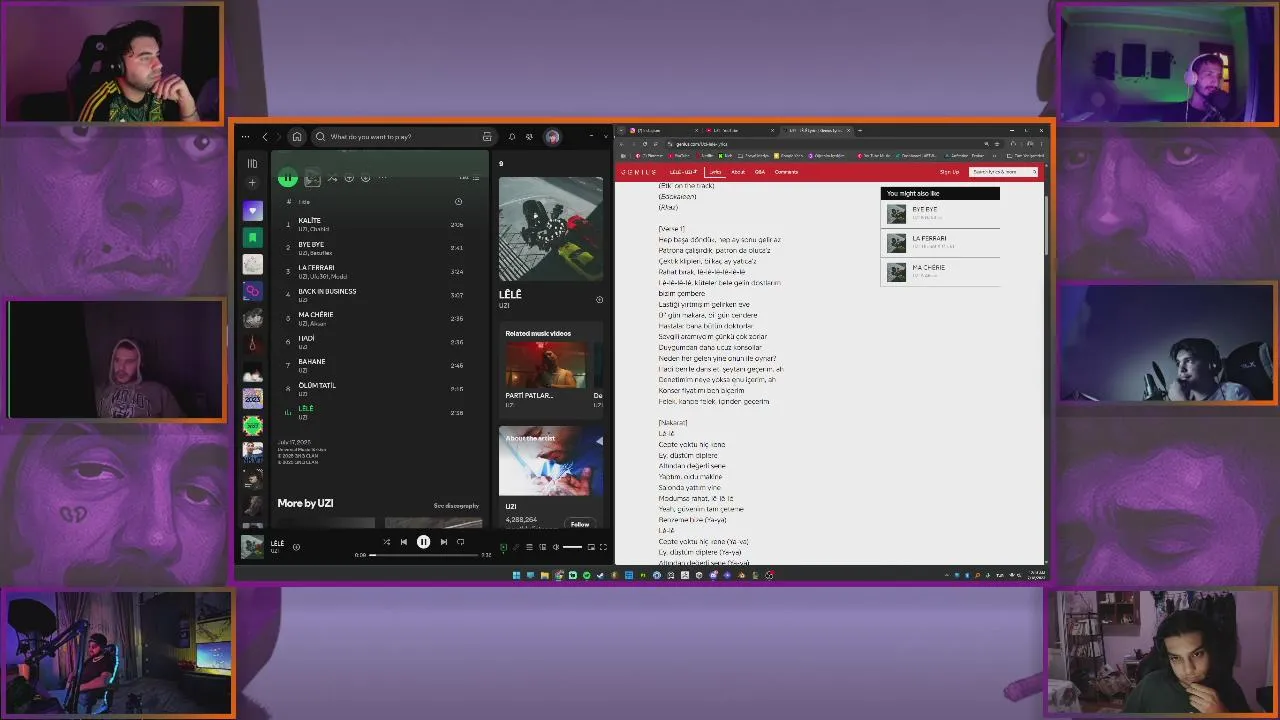This screenshot has height=720, width=1280.
Task: Select About tab on Genius
Action: [x=737, y=172]
